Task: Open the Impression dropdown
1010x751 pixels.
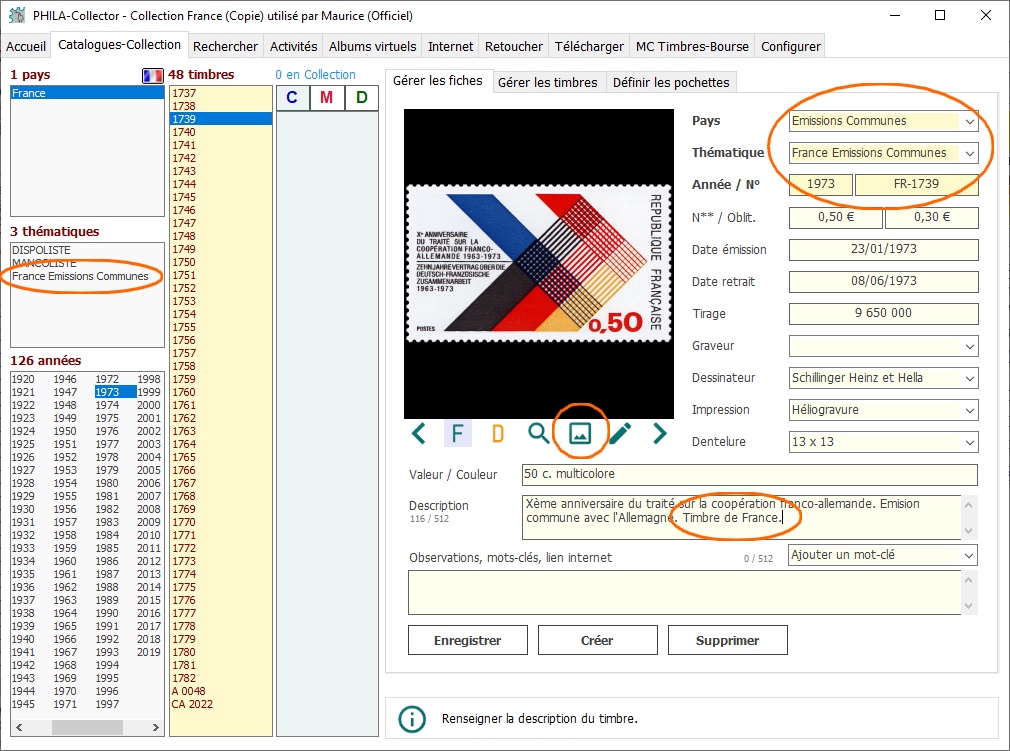Action: coord(969,410)
